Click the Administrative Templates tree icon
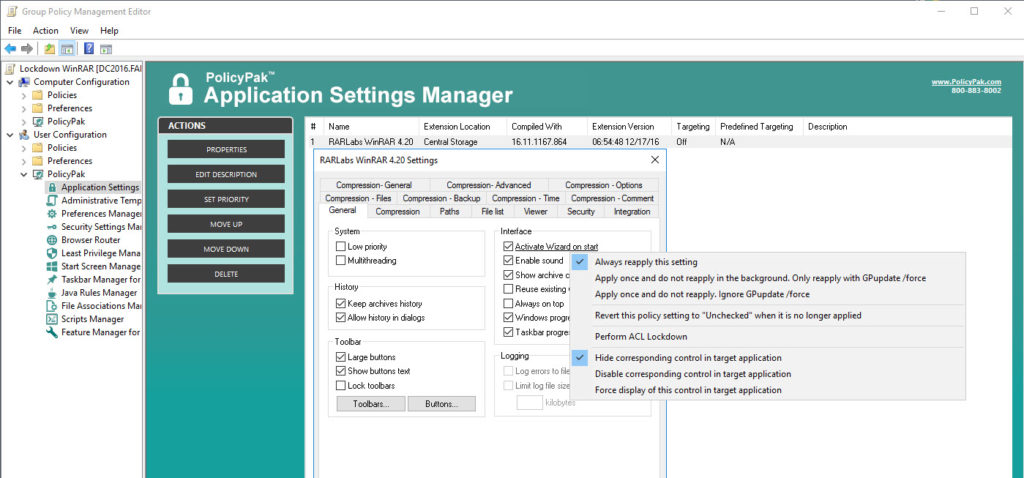1024x478 pixels. [52, 200]
